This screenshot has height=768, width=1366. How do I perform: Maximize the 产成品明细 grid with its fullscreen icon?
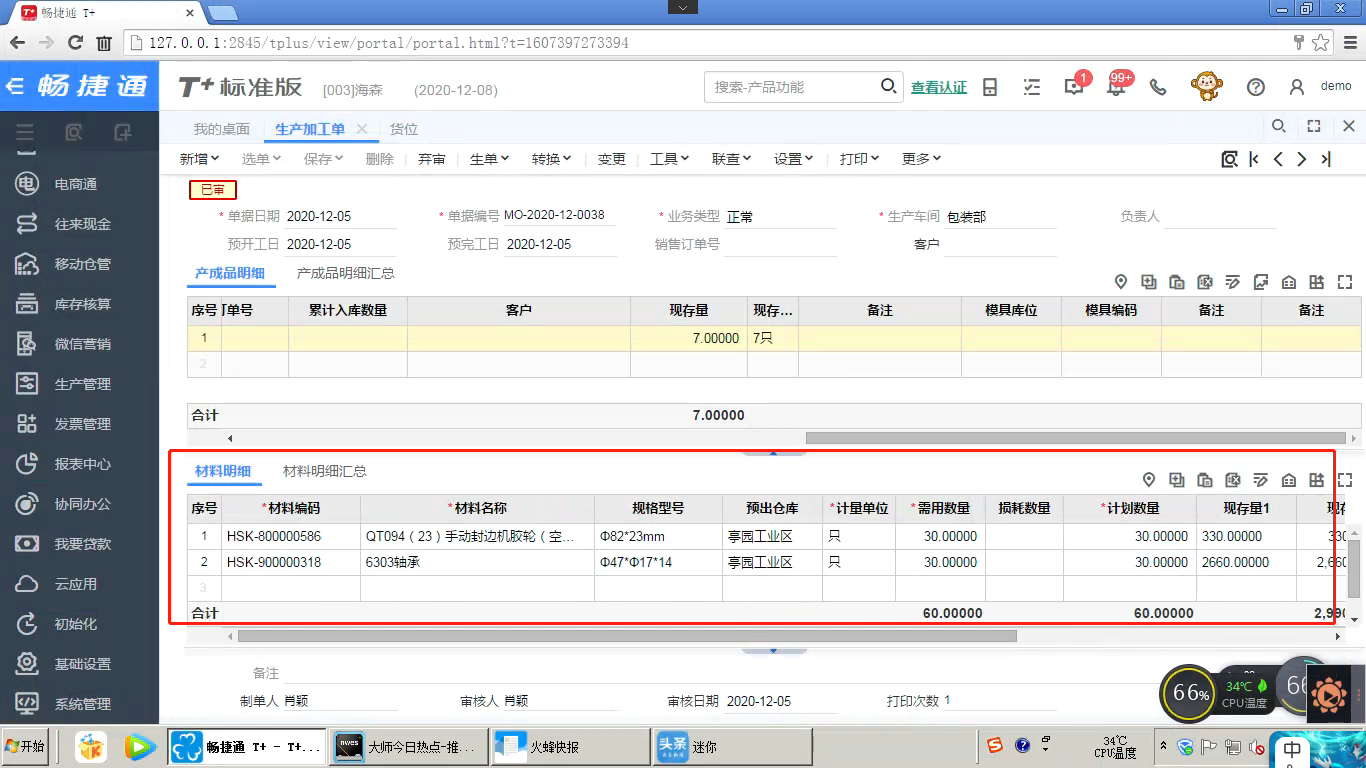point(1345,282)
